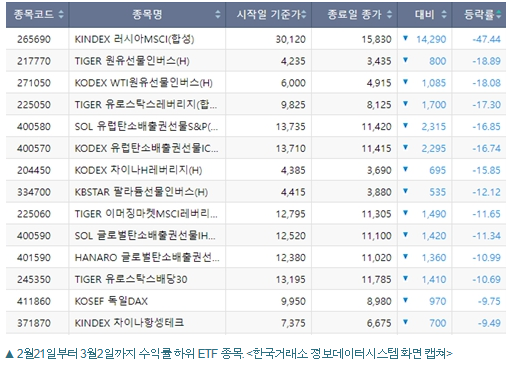The height and width of the screenshot is (367, 523).
Task: Click rate value -18.89
Action: tap(487, 61)
